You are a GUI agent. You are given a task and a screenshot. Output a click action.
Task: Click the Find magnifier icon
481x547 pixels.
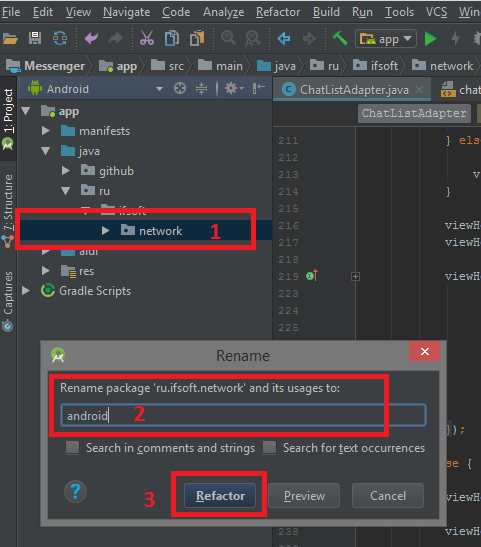pyautogui.click(x=228, y=38)
